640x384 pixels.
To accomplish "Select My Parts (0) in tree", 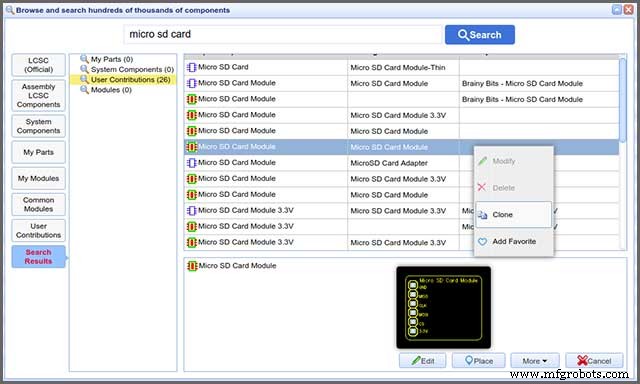I will coord(111,59).
